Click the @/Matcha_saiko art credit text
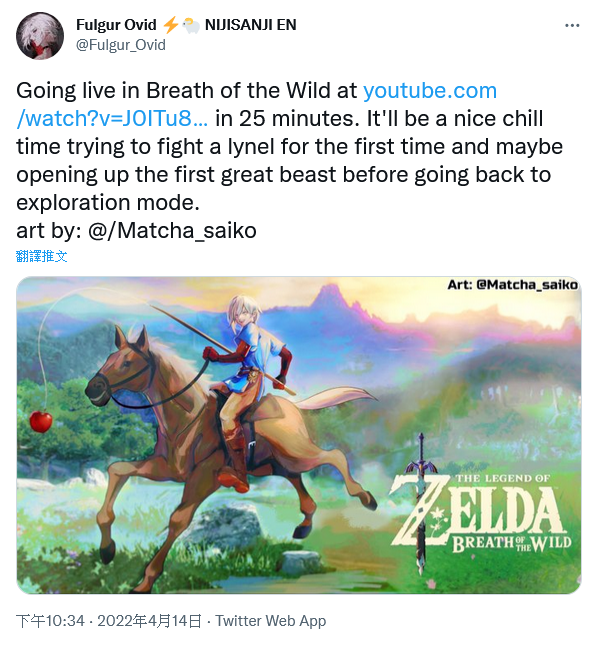598x647 pixels. (x=172, y=230)
